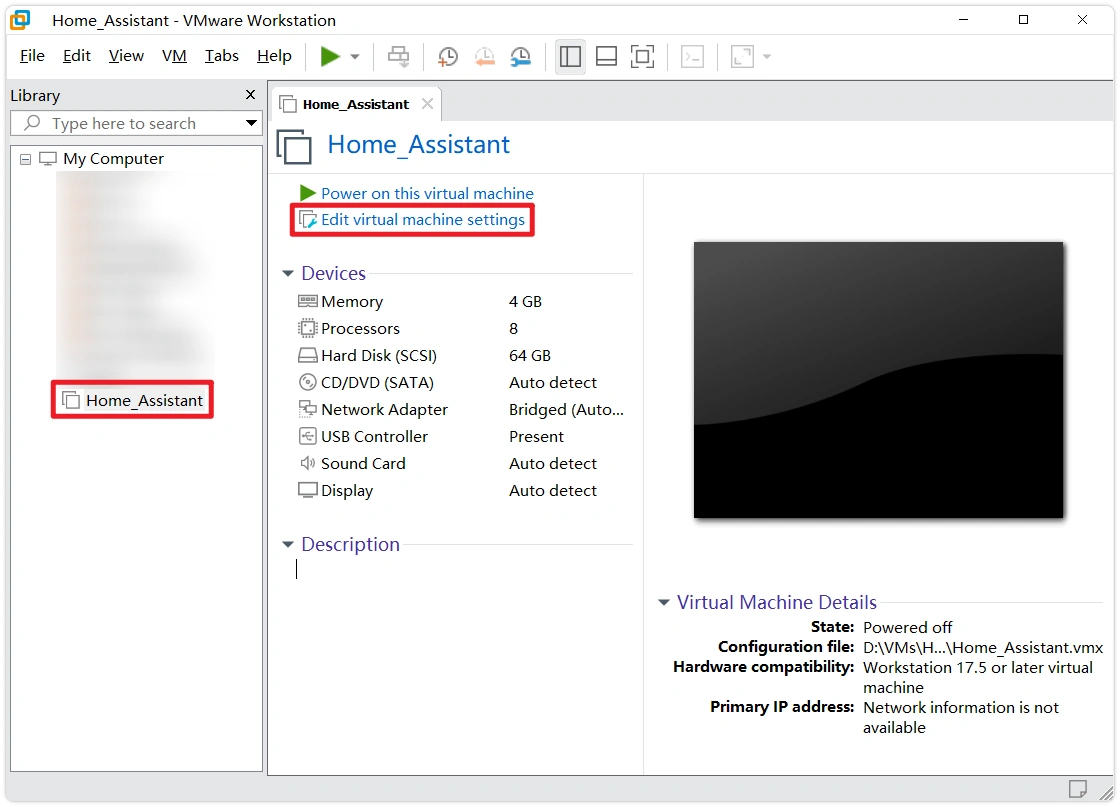Open the Help menu
The height and width of the screenshot is (807, 1120).
pyautogui.click(x=274, y=56)
